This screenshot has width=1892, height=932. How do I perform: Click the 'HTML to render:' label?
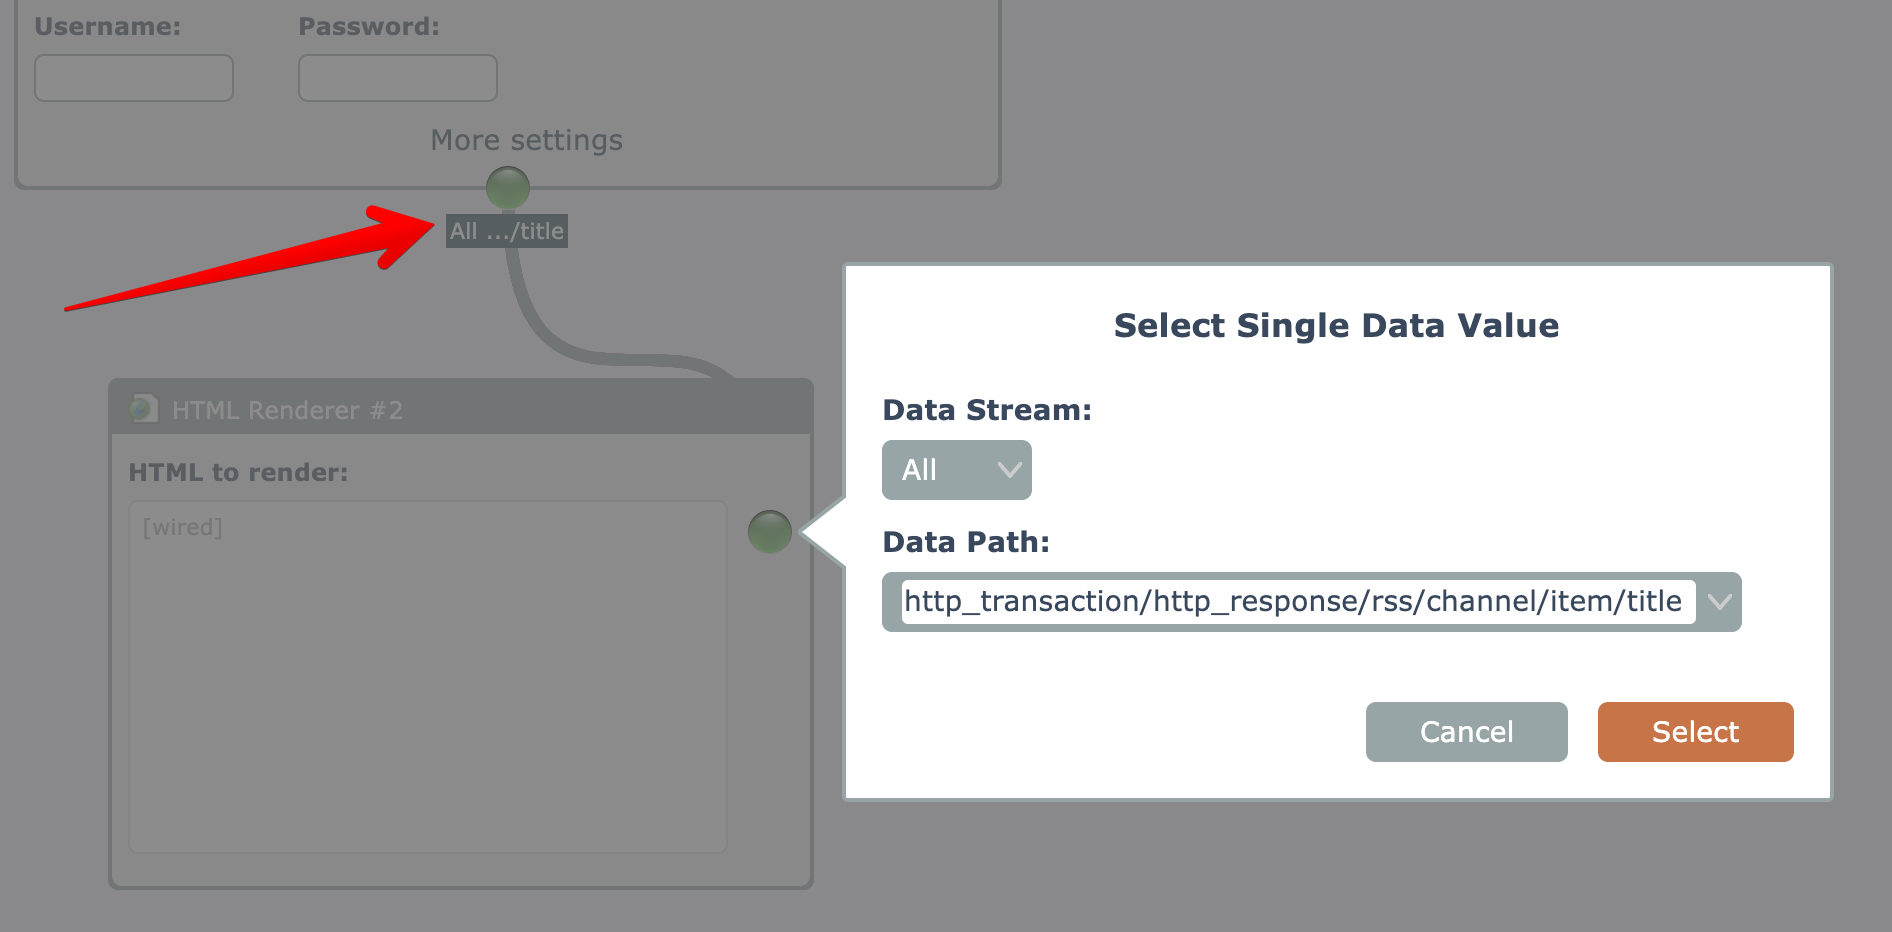click(238, 472)
